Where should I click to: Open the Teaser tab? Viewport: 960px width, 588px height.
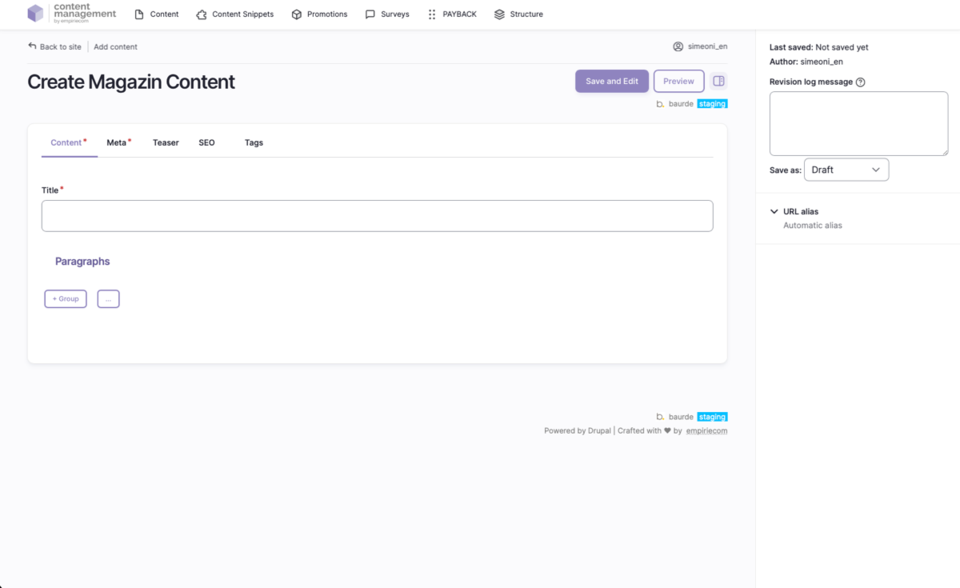pos(165,142)
